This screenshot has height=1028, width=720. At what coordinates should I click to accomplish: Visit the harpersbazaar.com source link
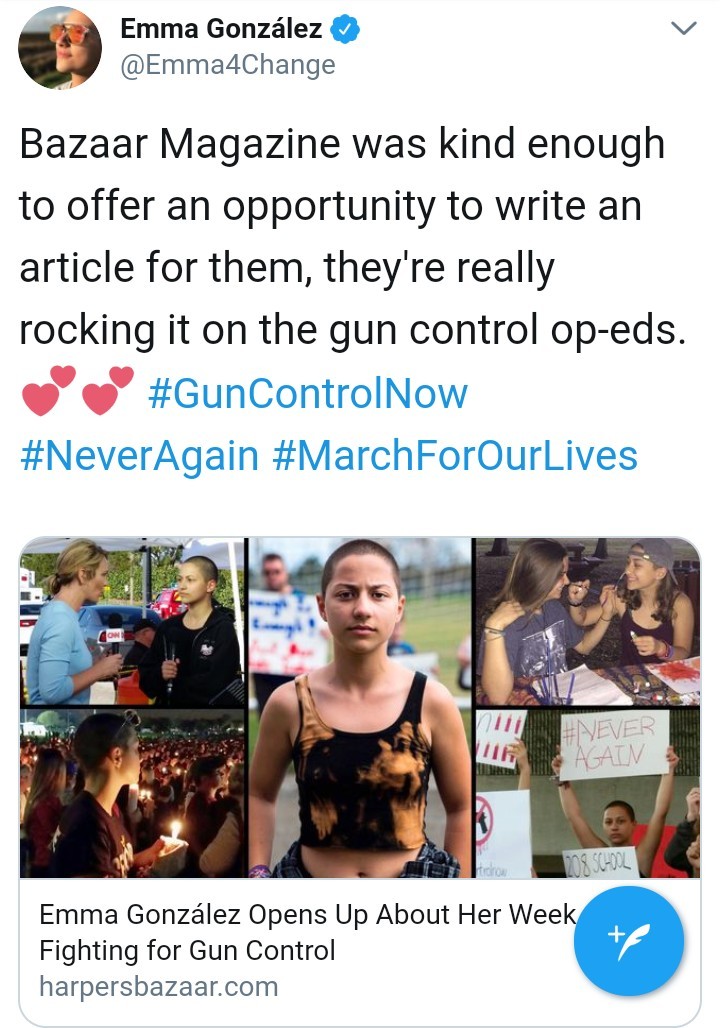coord(159,986)
